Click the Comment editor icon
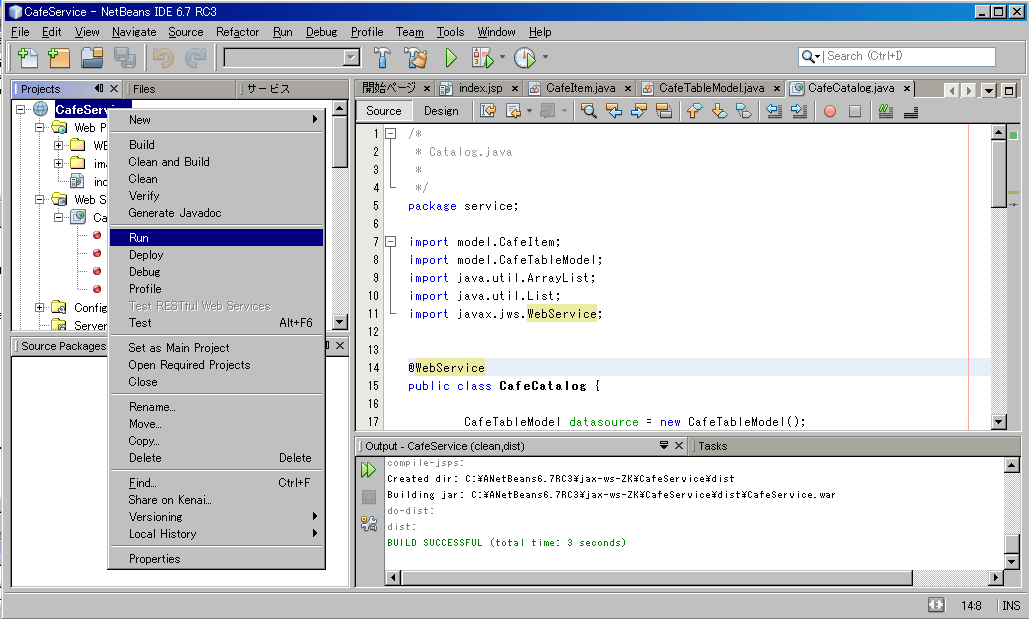The width and height of the screenshot is (1029, 619). coord(885,111)
